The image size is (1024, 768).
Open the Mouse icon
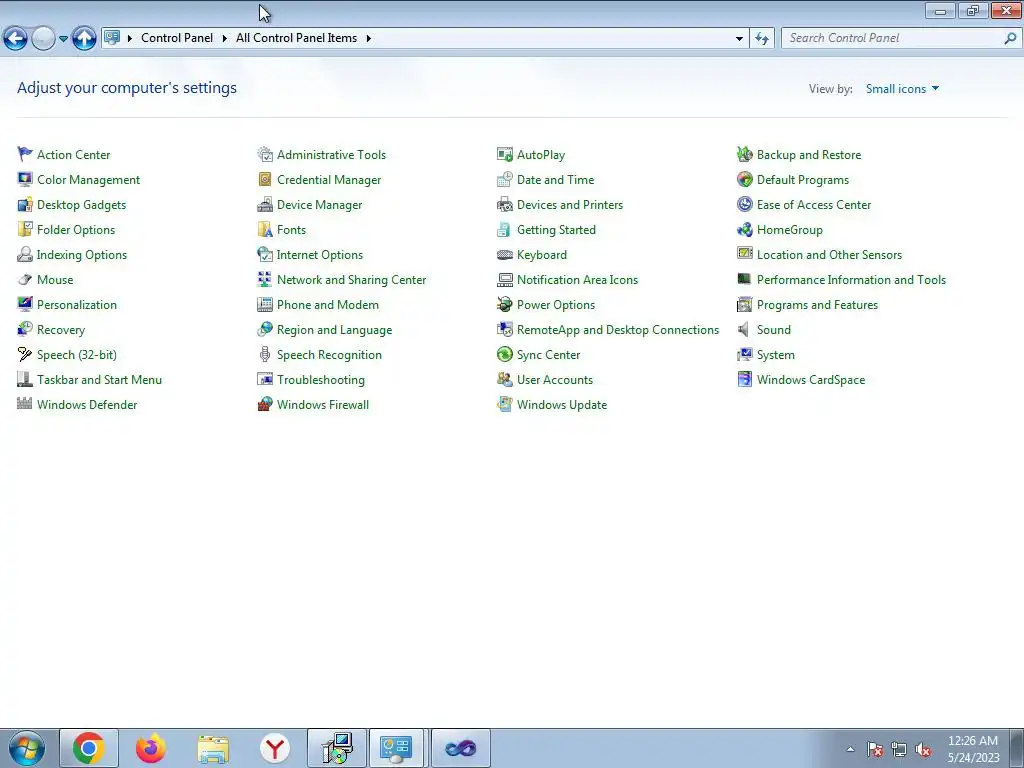25,280
